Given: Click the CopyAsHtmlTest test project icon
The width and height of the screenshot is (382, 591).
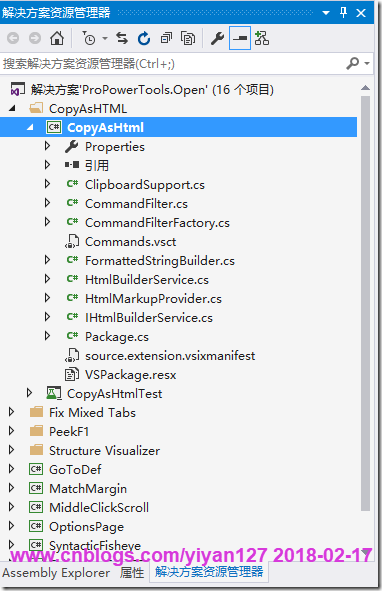Looking at the screenshot, I should [x=54, y=393].
